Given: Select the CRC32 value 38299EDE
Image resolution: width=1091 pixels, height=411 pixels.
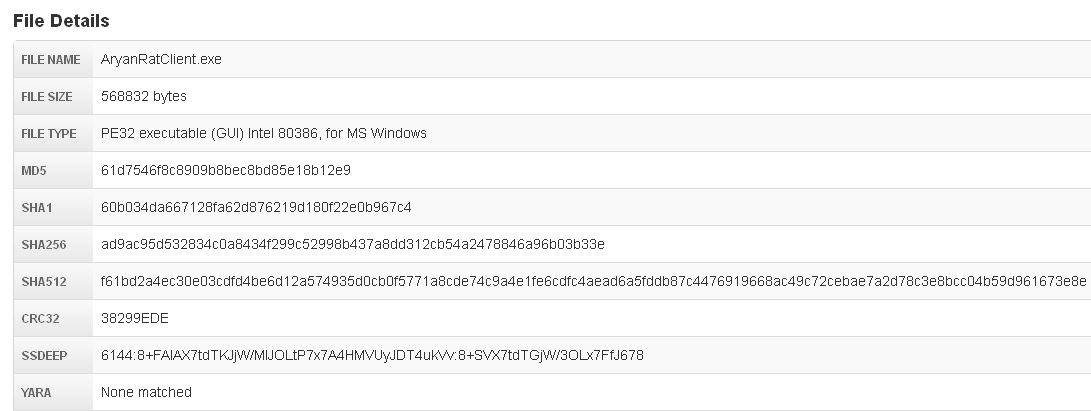Looking at the screenshot, I should click(136, 319).
